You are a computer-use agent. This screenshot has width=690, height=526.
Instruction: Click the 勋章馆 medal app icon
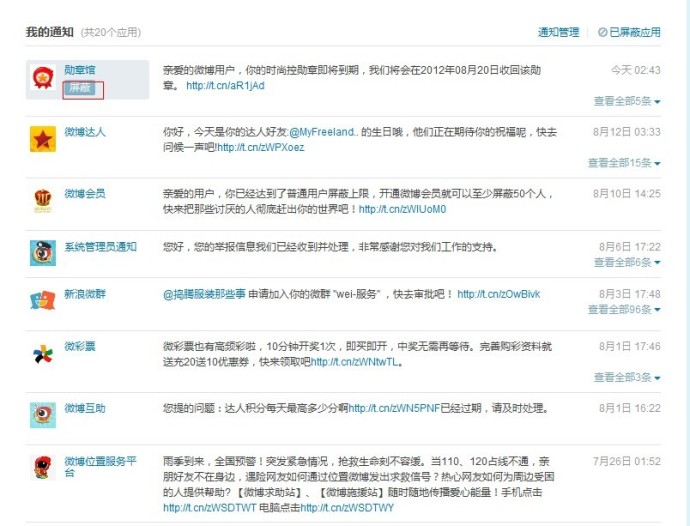tap(43, 77)
